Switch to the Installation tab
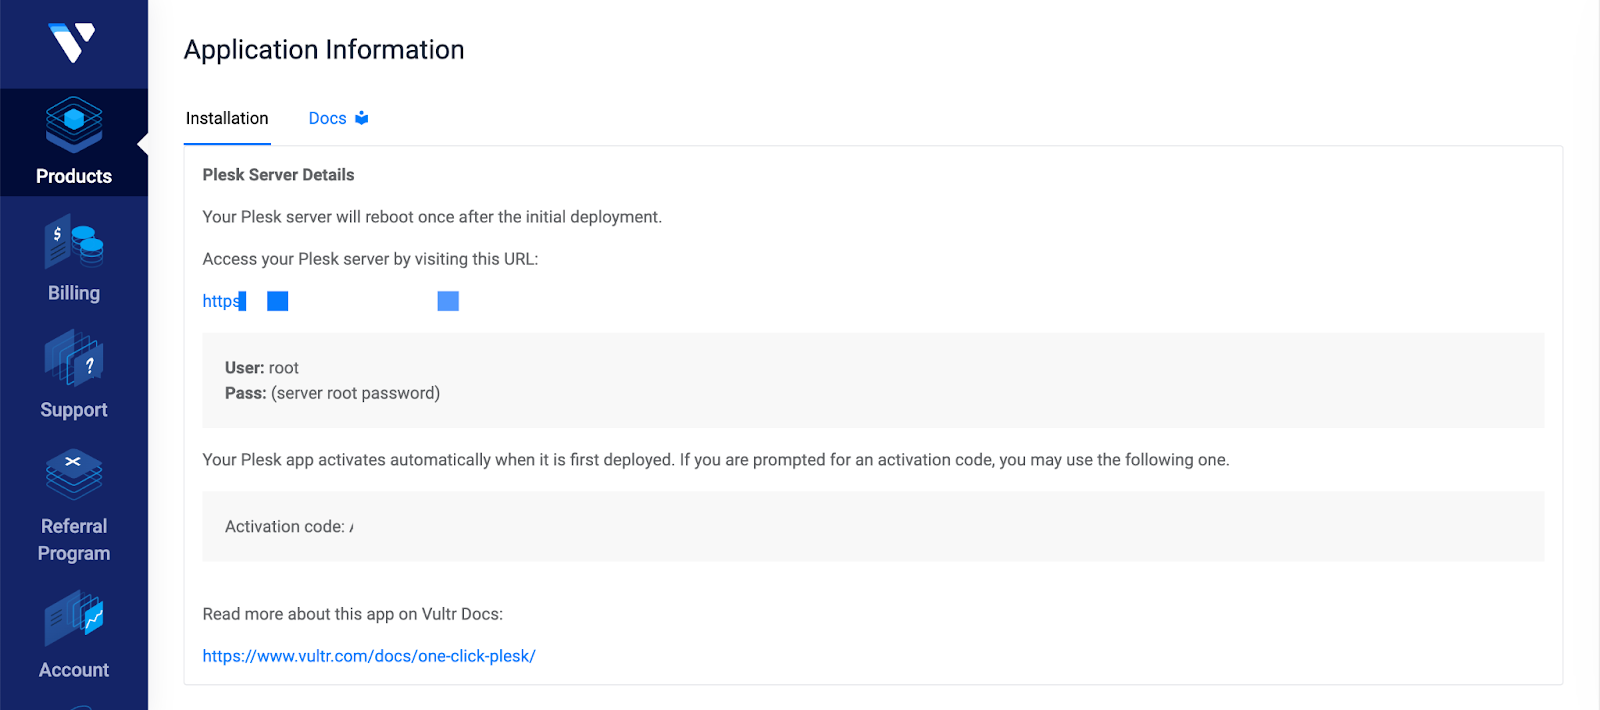Image resolution: width=1600 pixels, height=710 pixels. 227,118
